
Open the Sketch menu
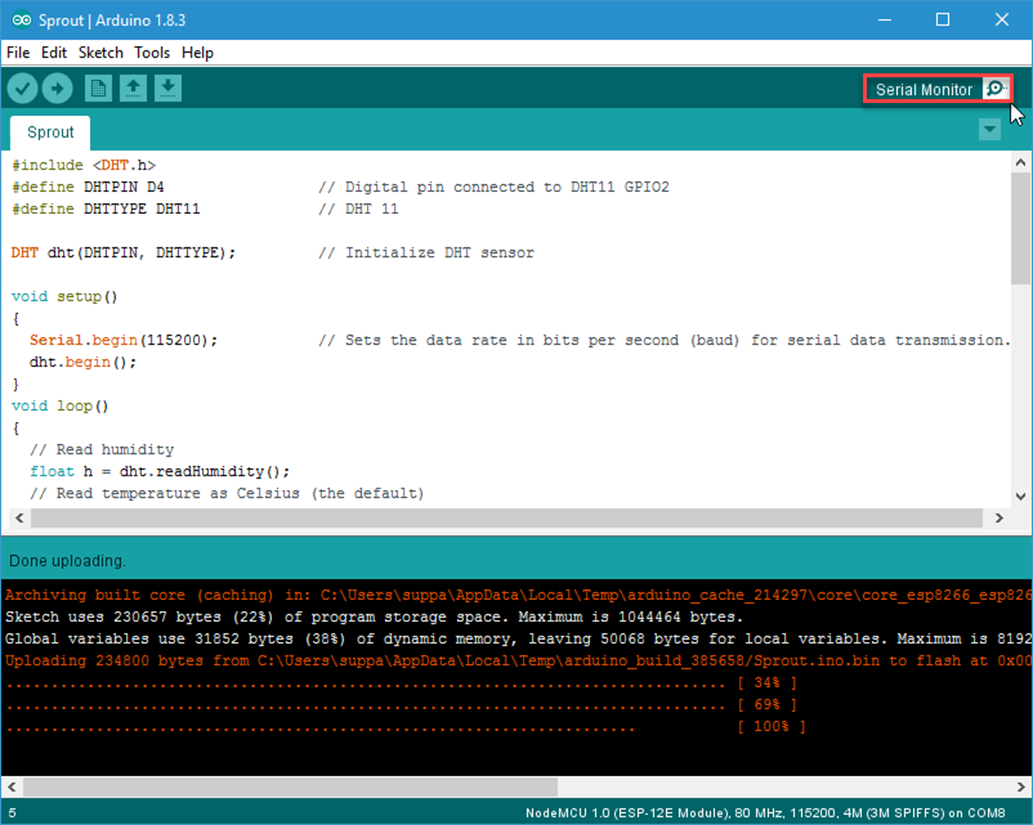(x=101, y=53)
